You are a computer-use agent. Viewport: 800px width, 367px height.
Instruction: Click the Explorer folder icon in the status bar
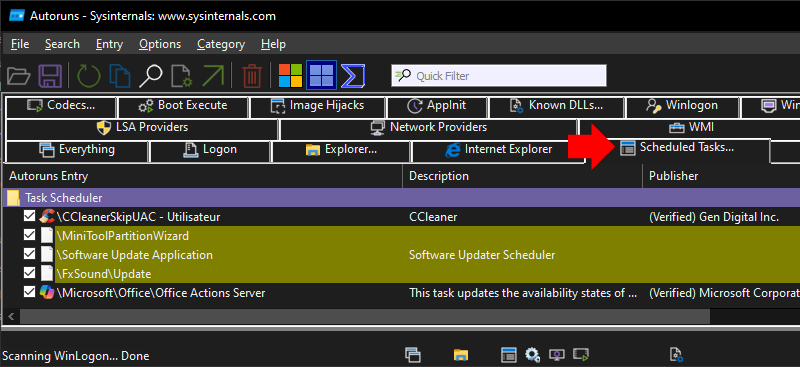[461, 355]
